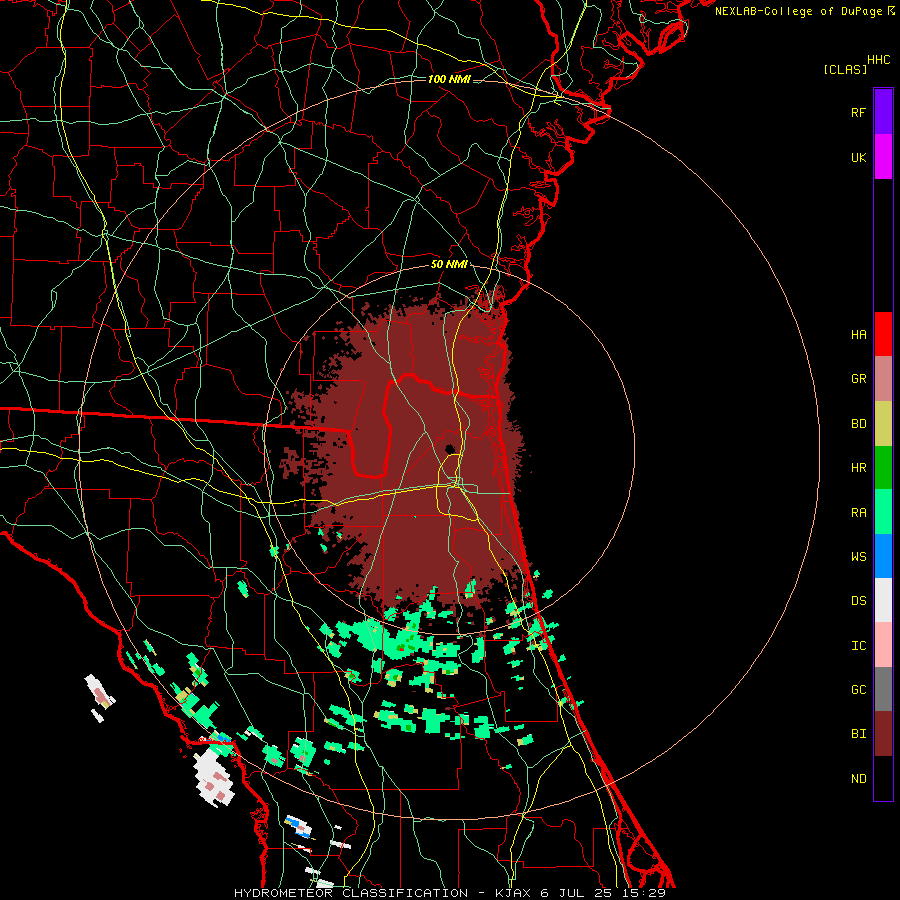Select the pinkish GR legend swatch
Image resolution: width=900 pixels, height=900 pixels.
(x=883, y=379)
